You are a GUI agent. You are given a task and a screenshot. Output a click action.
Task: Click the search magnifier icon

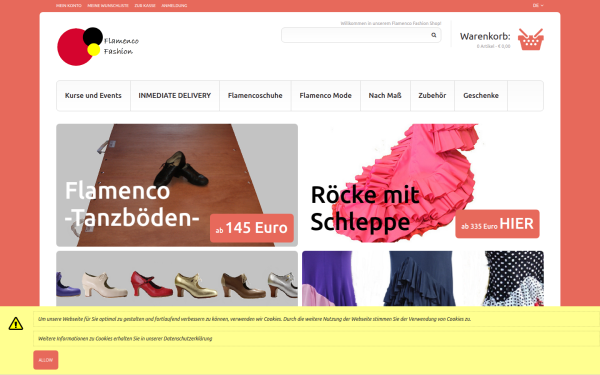[434, 35]
